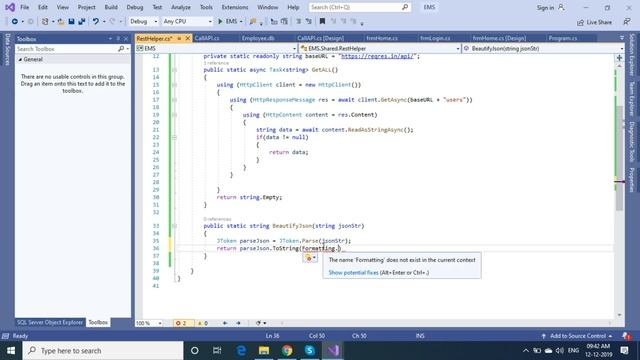Open the Extensions menu
This screenshot has width=640, height=360.
tap(235, 7)
